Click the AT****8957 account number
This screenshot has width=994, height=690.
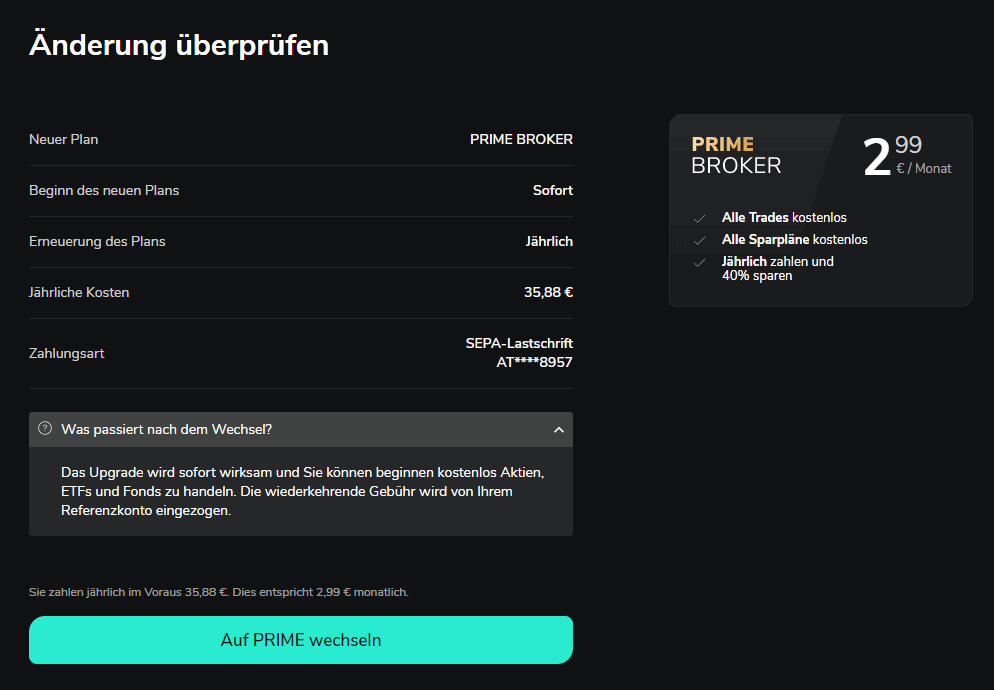tap(534, 362)
